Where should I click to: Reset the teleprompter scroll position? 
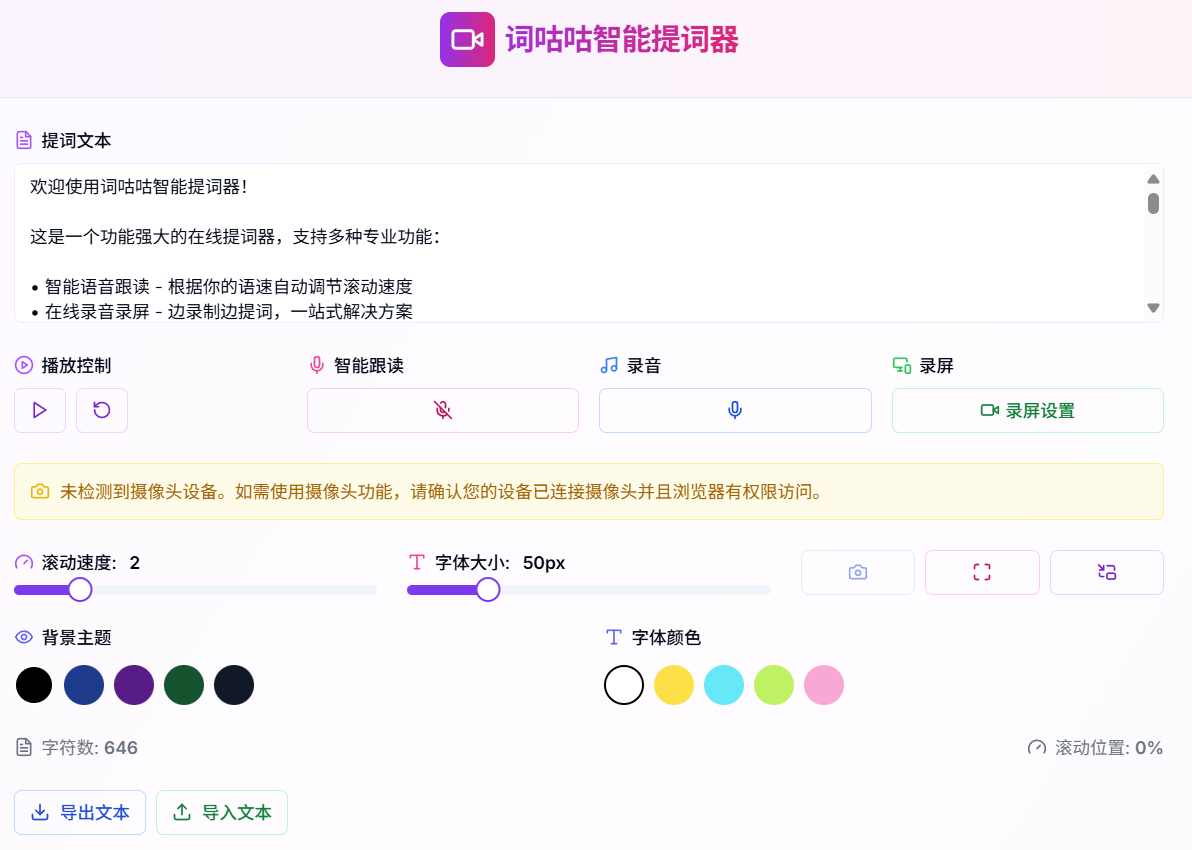102,411
